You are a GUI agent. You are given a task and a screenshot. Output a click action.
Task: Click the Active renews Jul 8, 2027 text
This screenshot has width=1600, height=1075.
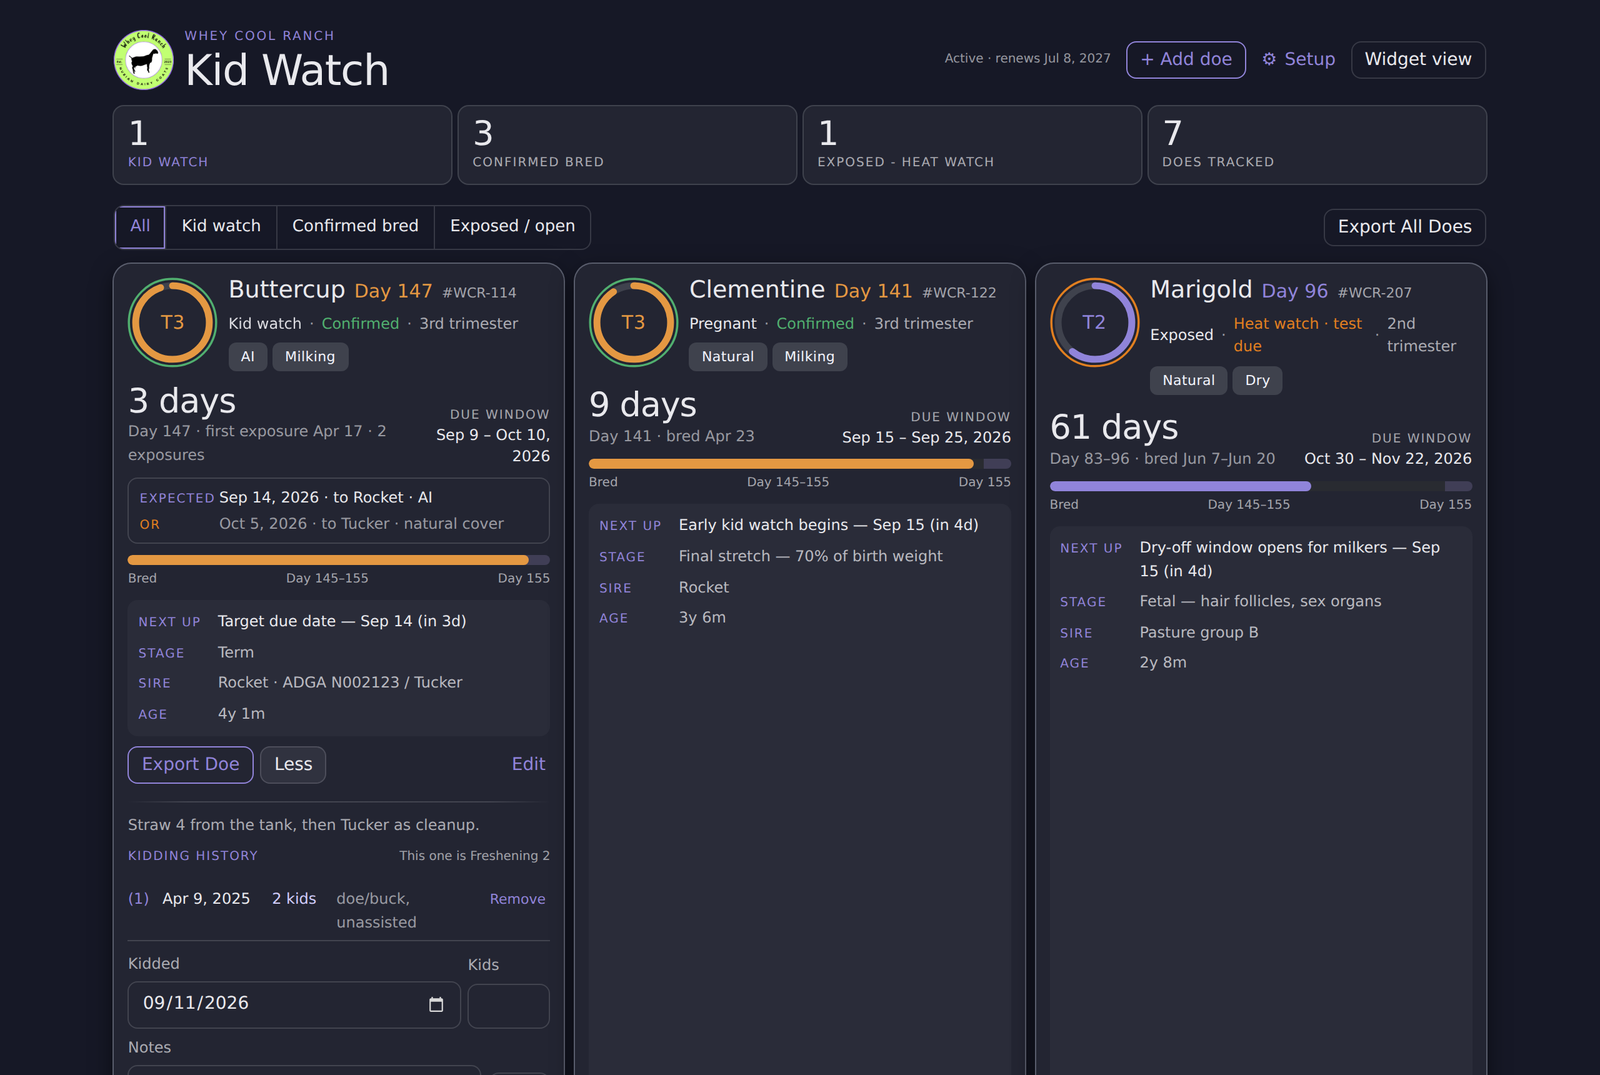click(1027, 59)
